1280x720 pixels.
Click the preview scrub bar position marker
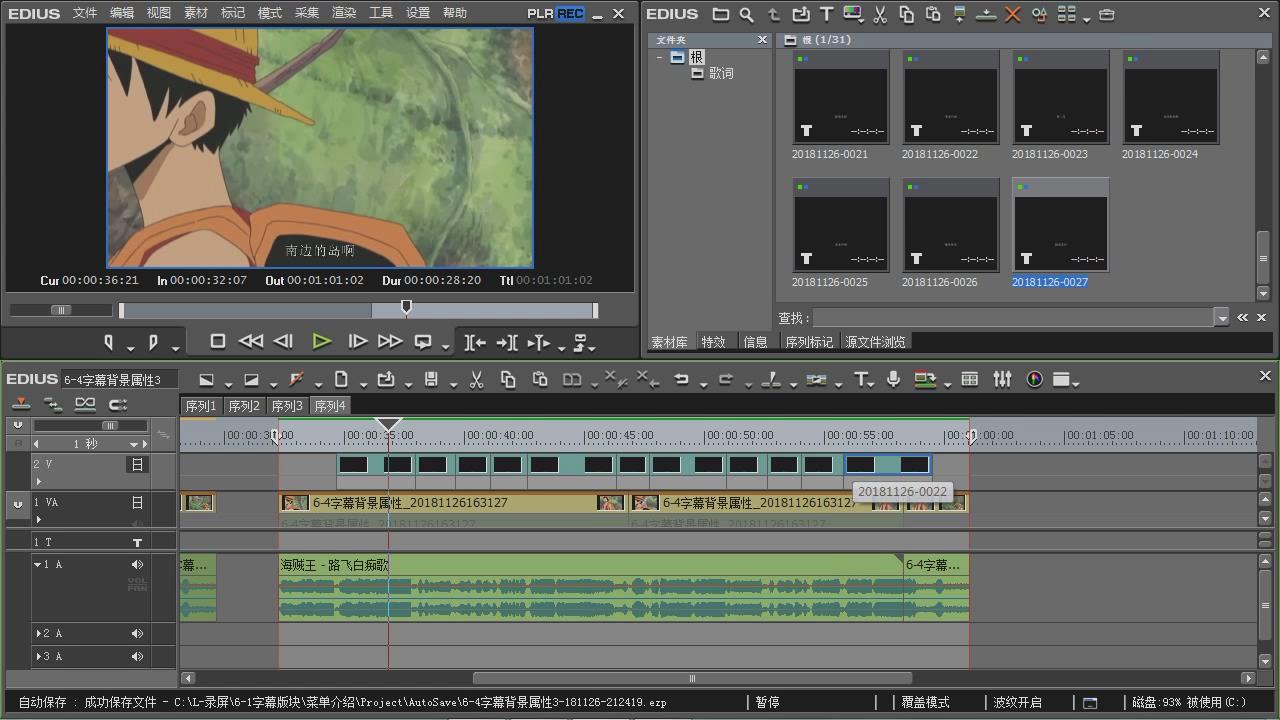pyautogui.click(x=406, y=307)
